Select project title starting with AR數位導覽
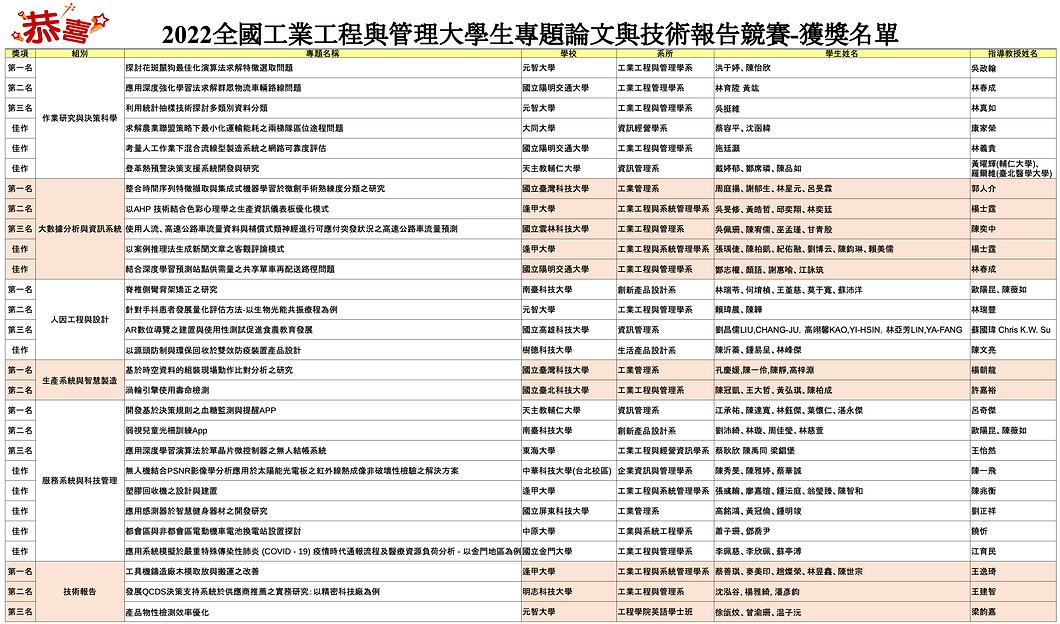The image size is (1060, 624). coord(218,330)
